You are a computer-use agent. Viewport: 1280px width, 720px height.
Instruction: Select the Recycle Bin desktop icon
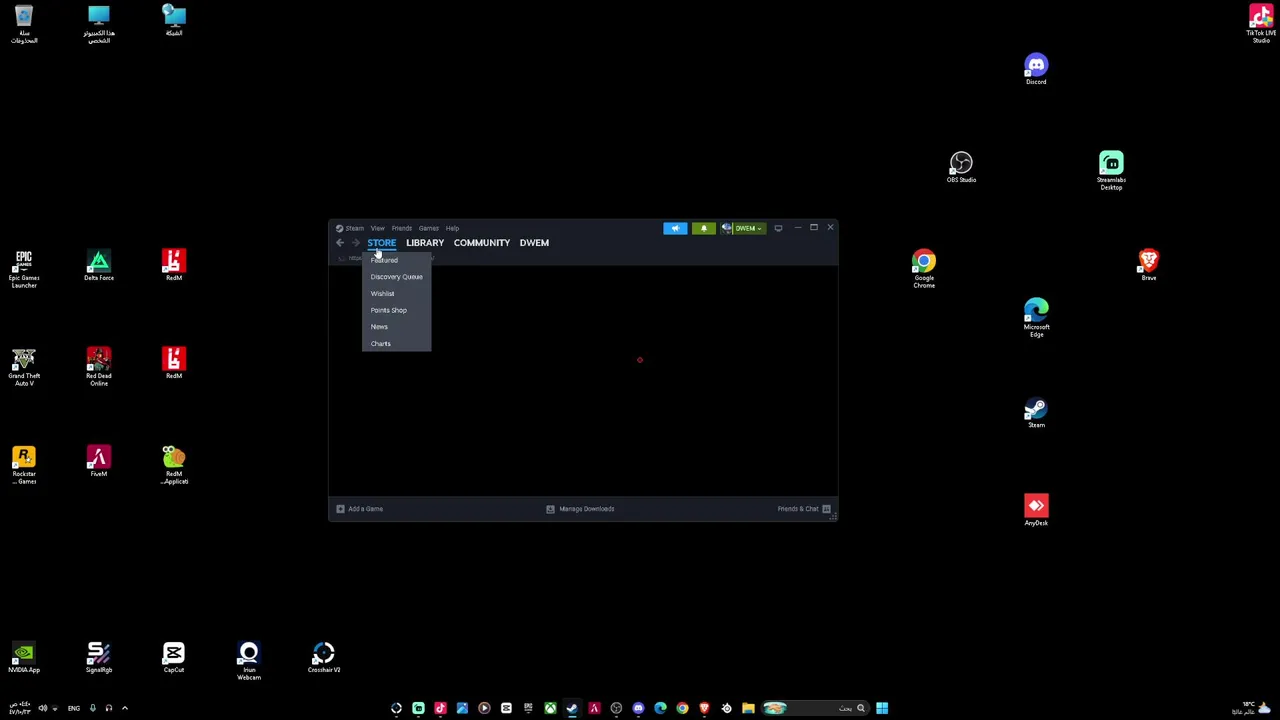(24, 24)
